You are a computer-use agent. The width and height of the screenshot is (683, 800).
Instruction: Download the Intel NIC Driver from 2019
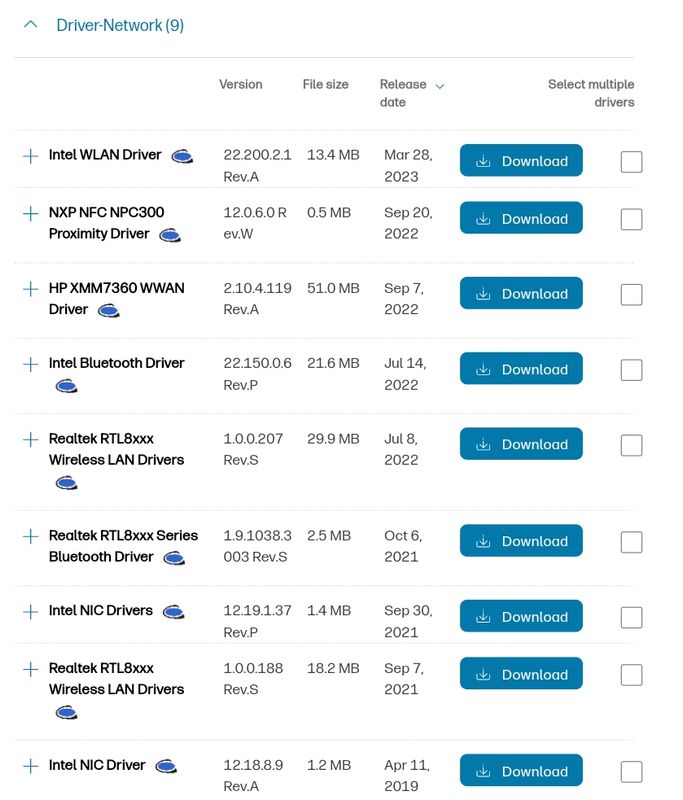(521, 770)
